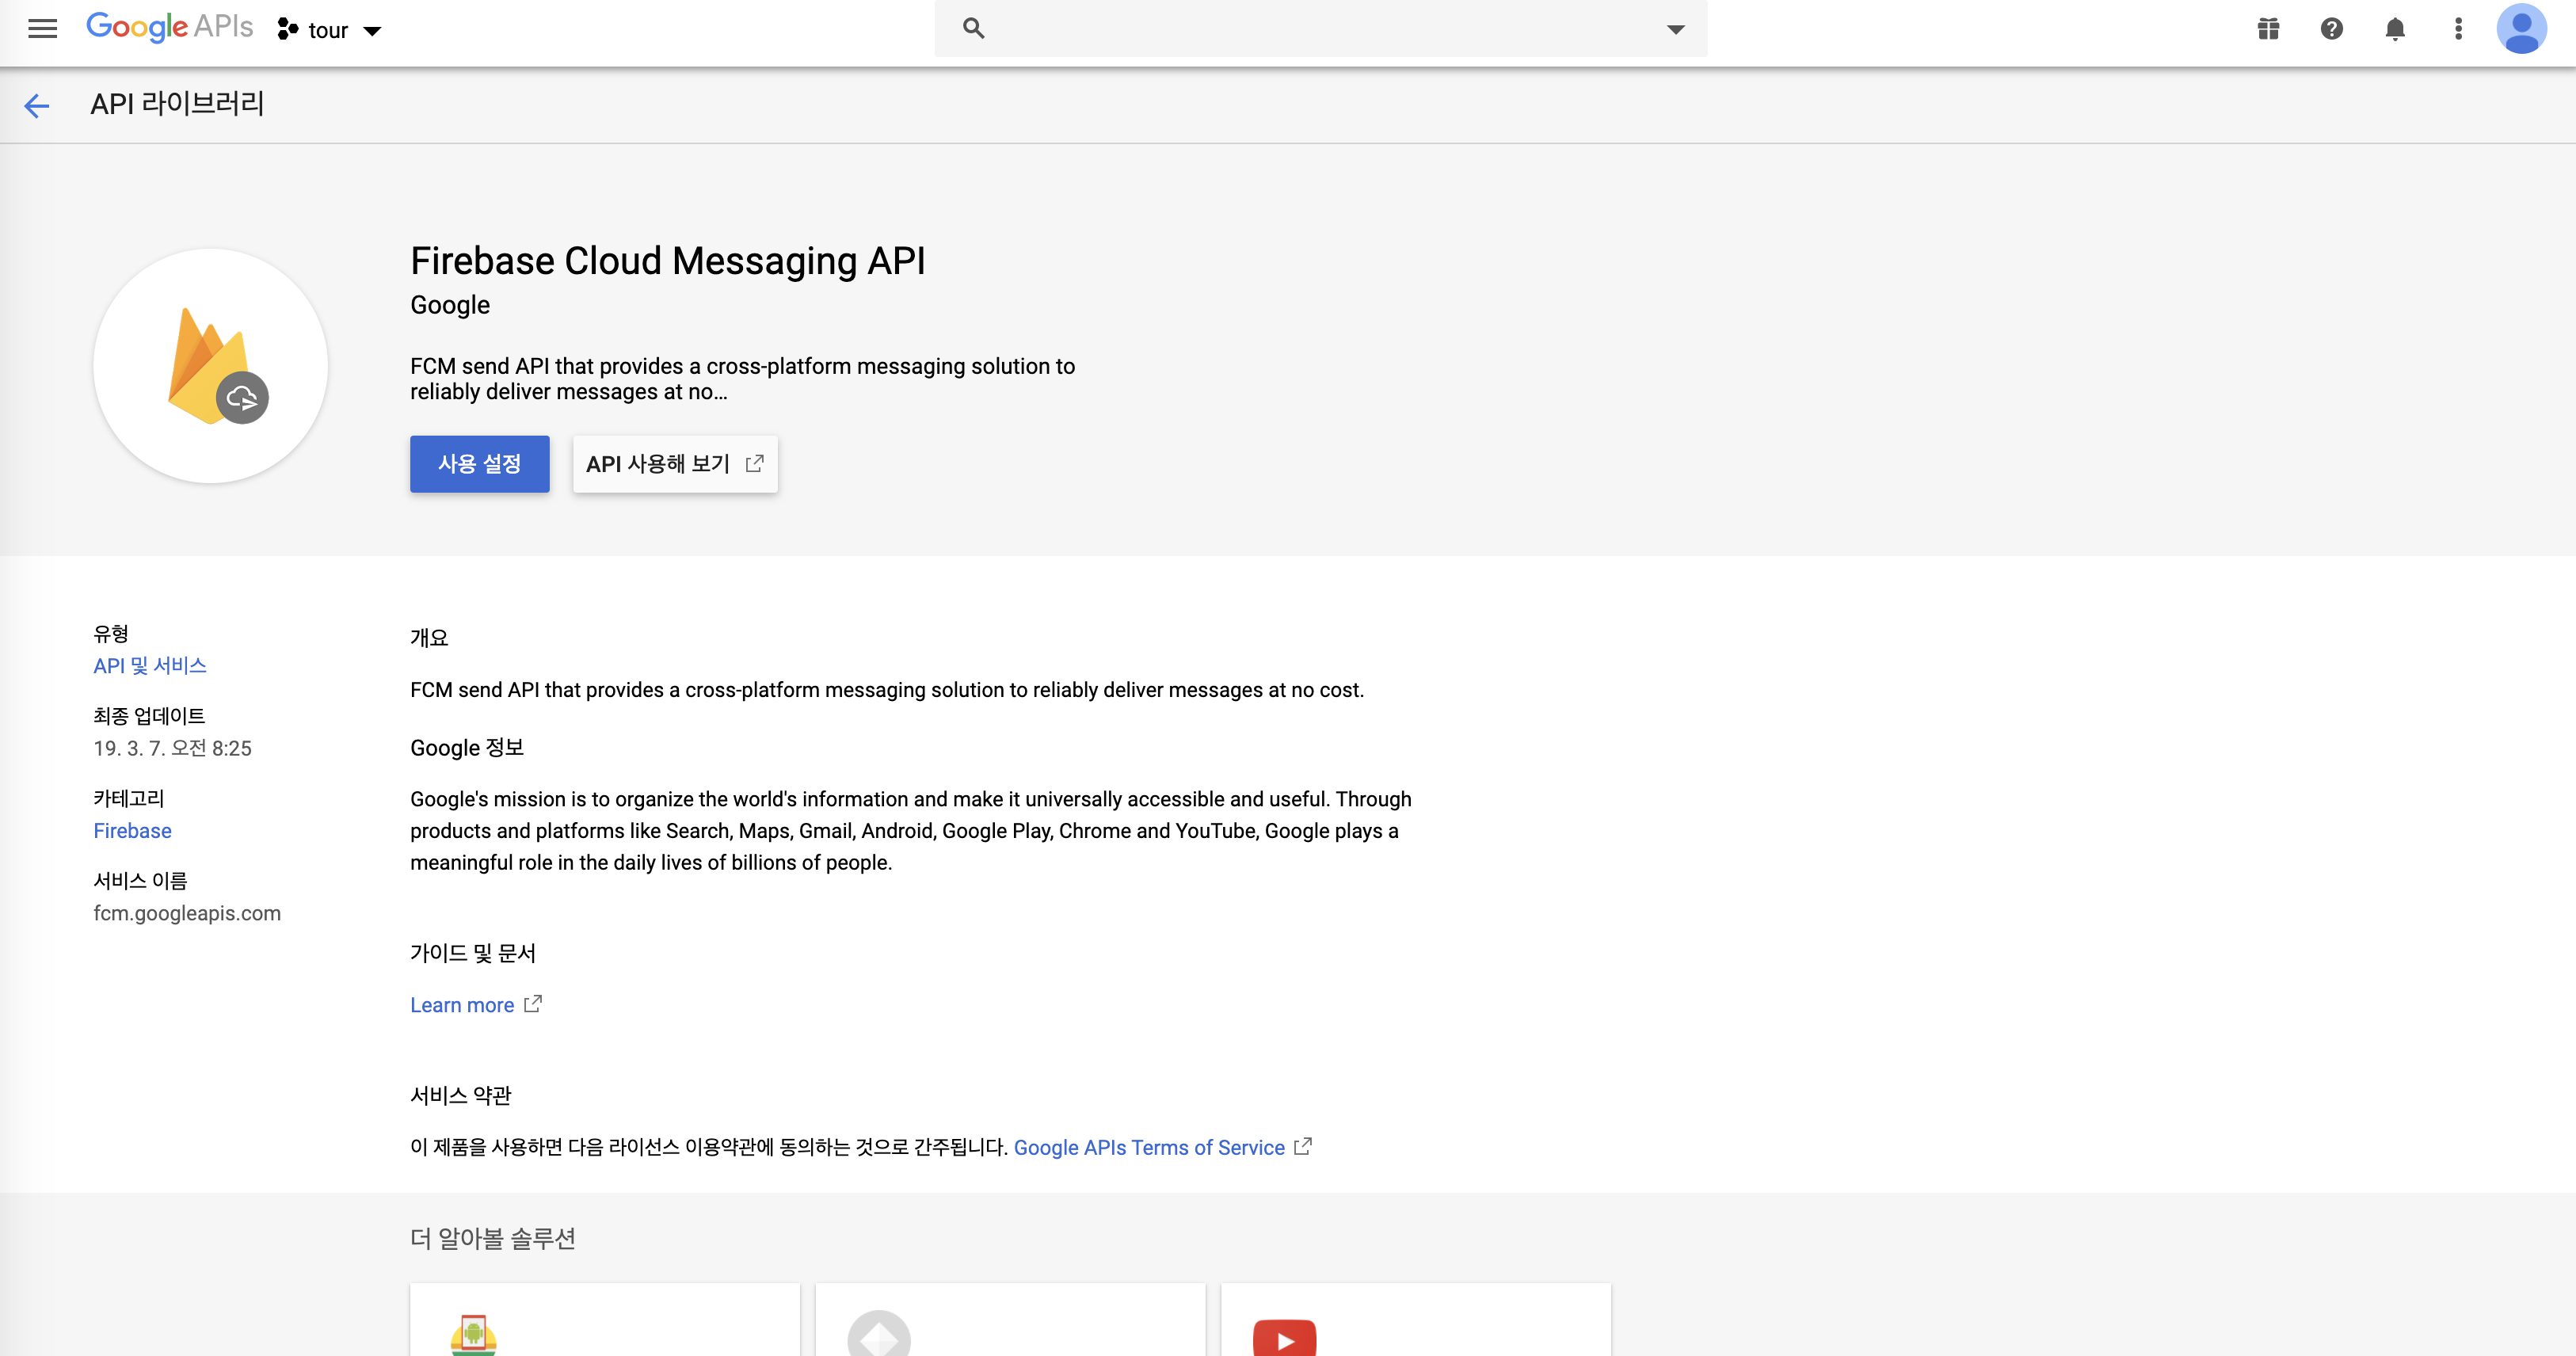
Task: Open the notifications bell
Action: pyautogui.click(x=2394, y=29)
